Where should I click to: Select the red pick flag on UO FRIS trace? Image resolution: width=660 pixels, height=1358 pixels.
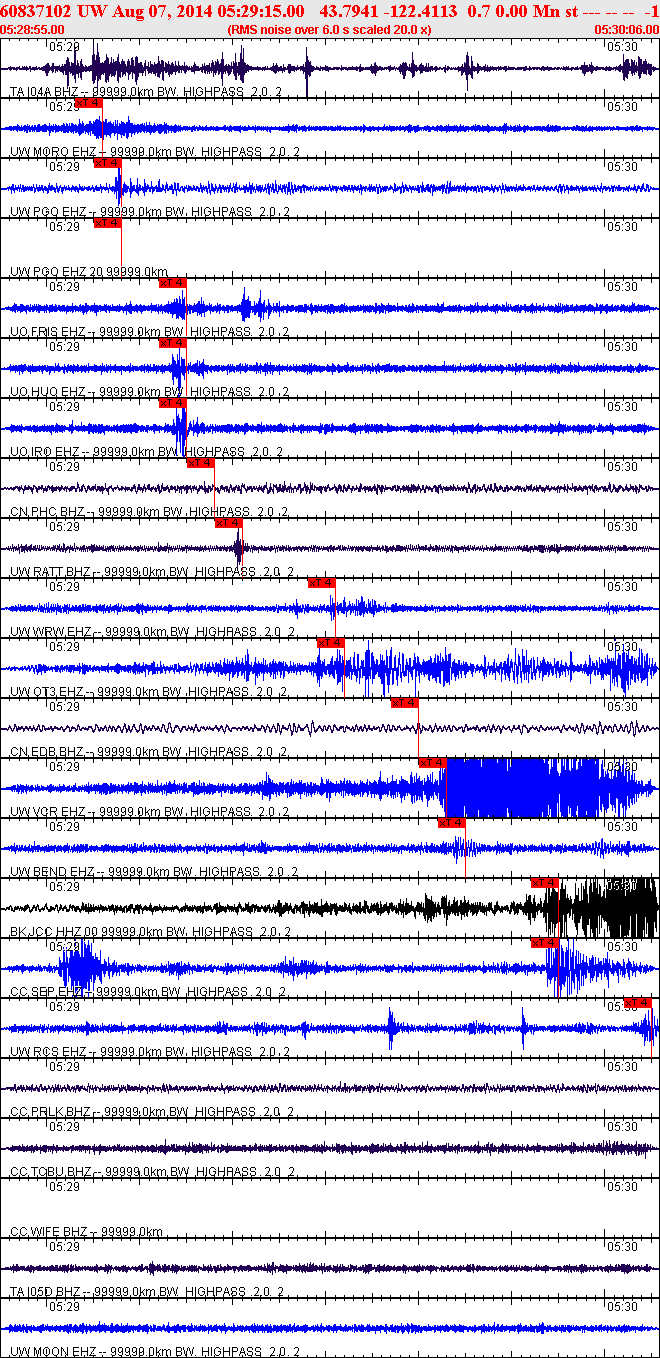tap(173, 282)
